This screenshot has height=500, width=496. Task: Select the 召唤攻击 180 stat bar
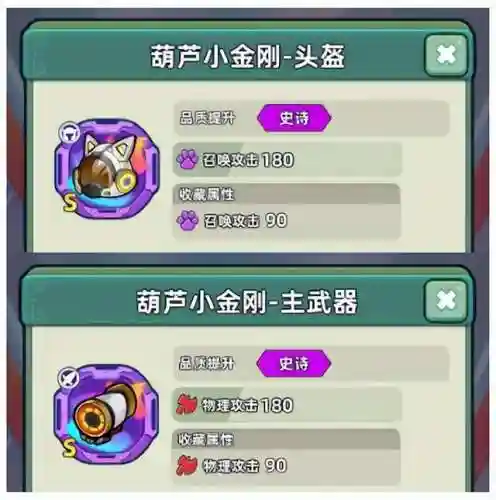pos(287,159)
